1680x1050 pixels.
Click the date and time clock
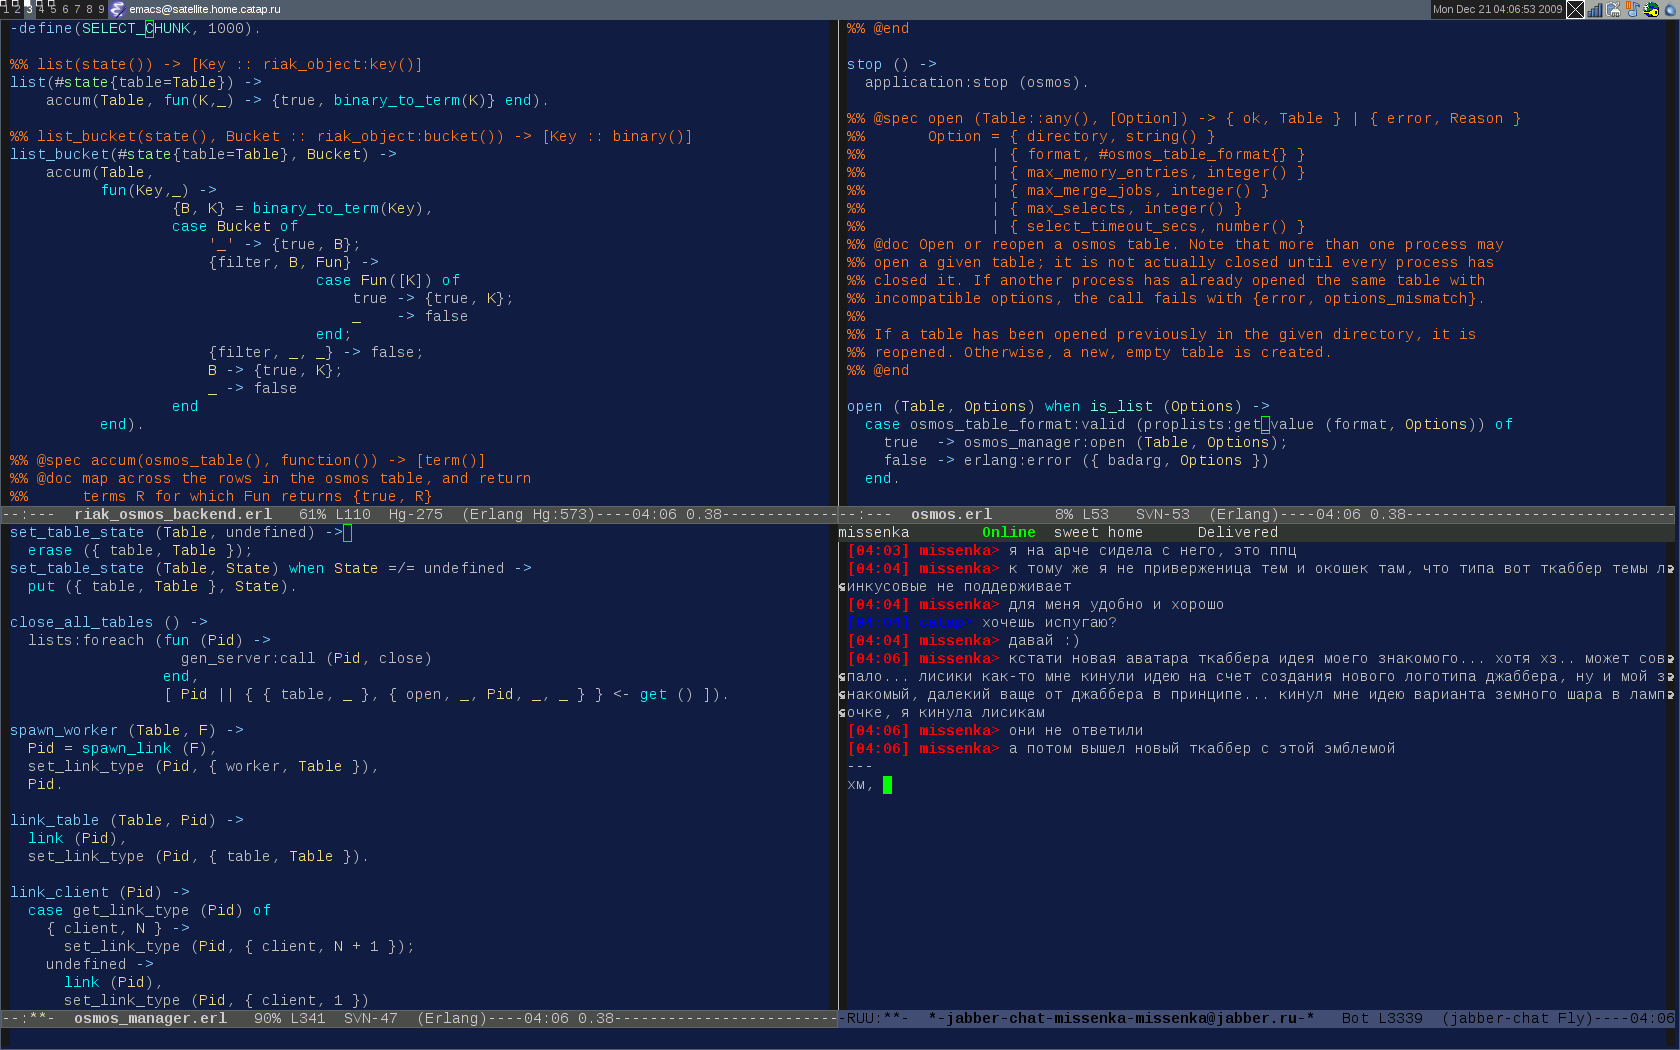1497,9
